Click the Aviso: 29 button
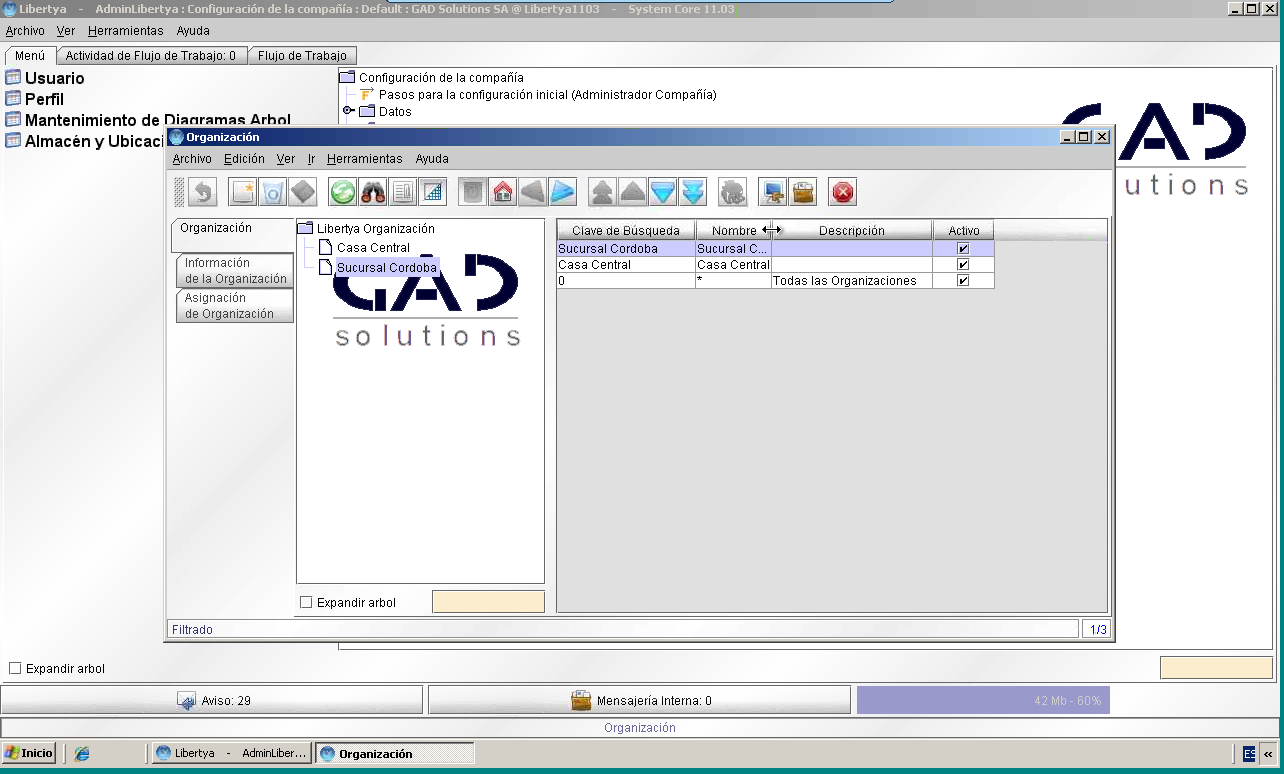Screen dimensions: 1284x774 pos(212,700)
